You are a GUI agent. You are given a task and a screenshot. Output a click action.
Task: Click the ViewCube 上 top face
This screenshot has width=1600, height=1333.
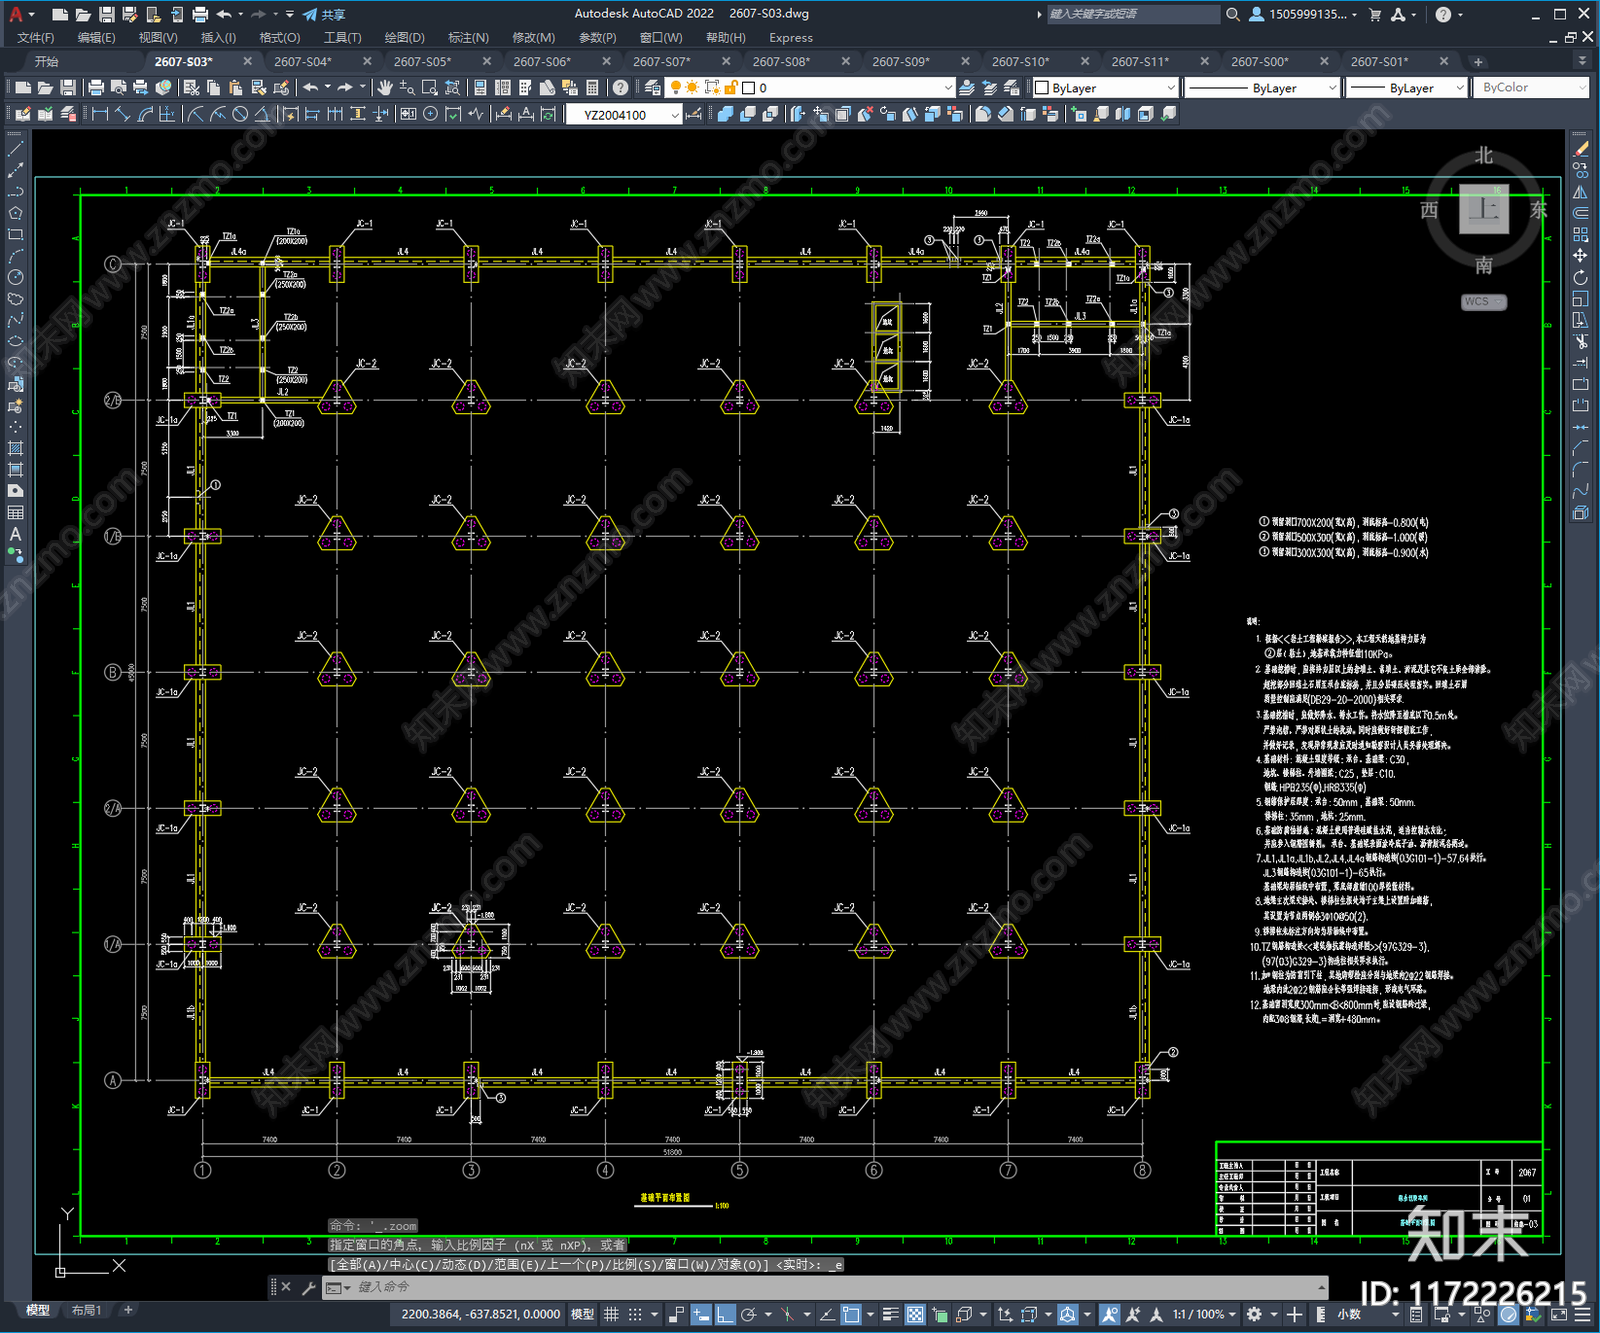(x=1483, y=210)
